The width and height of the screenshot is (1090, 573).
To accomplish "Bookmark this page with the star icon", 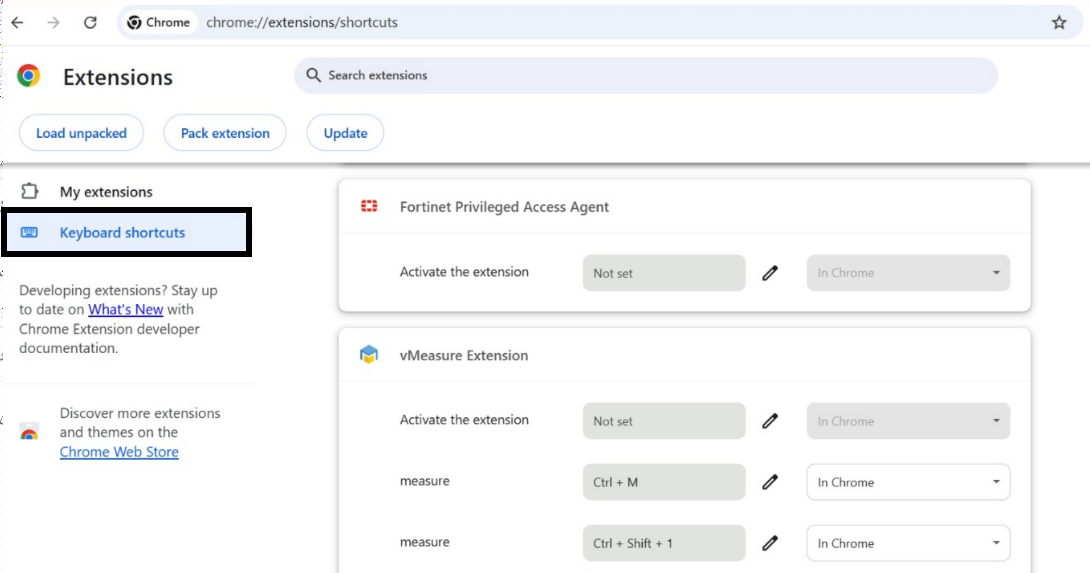I will click(1059, 22).
